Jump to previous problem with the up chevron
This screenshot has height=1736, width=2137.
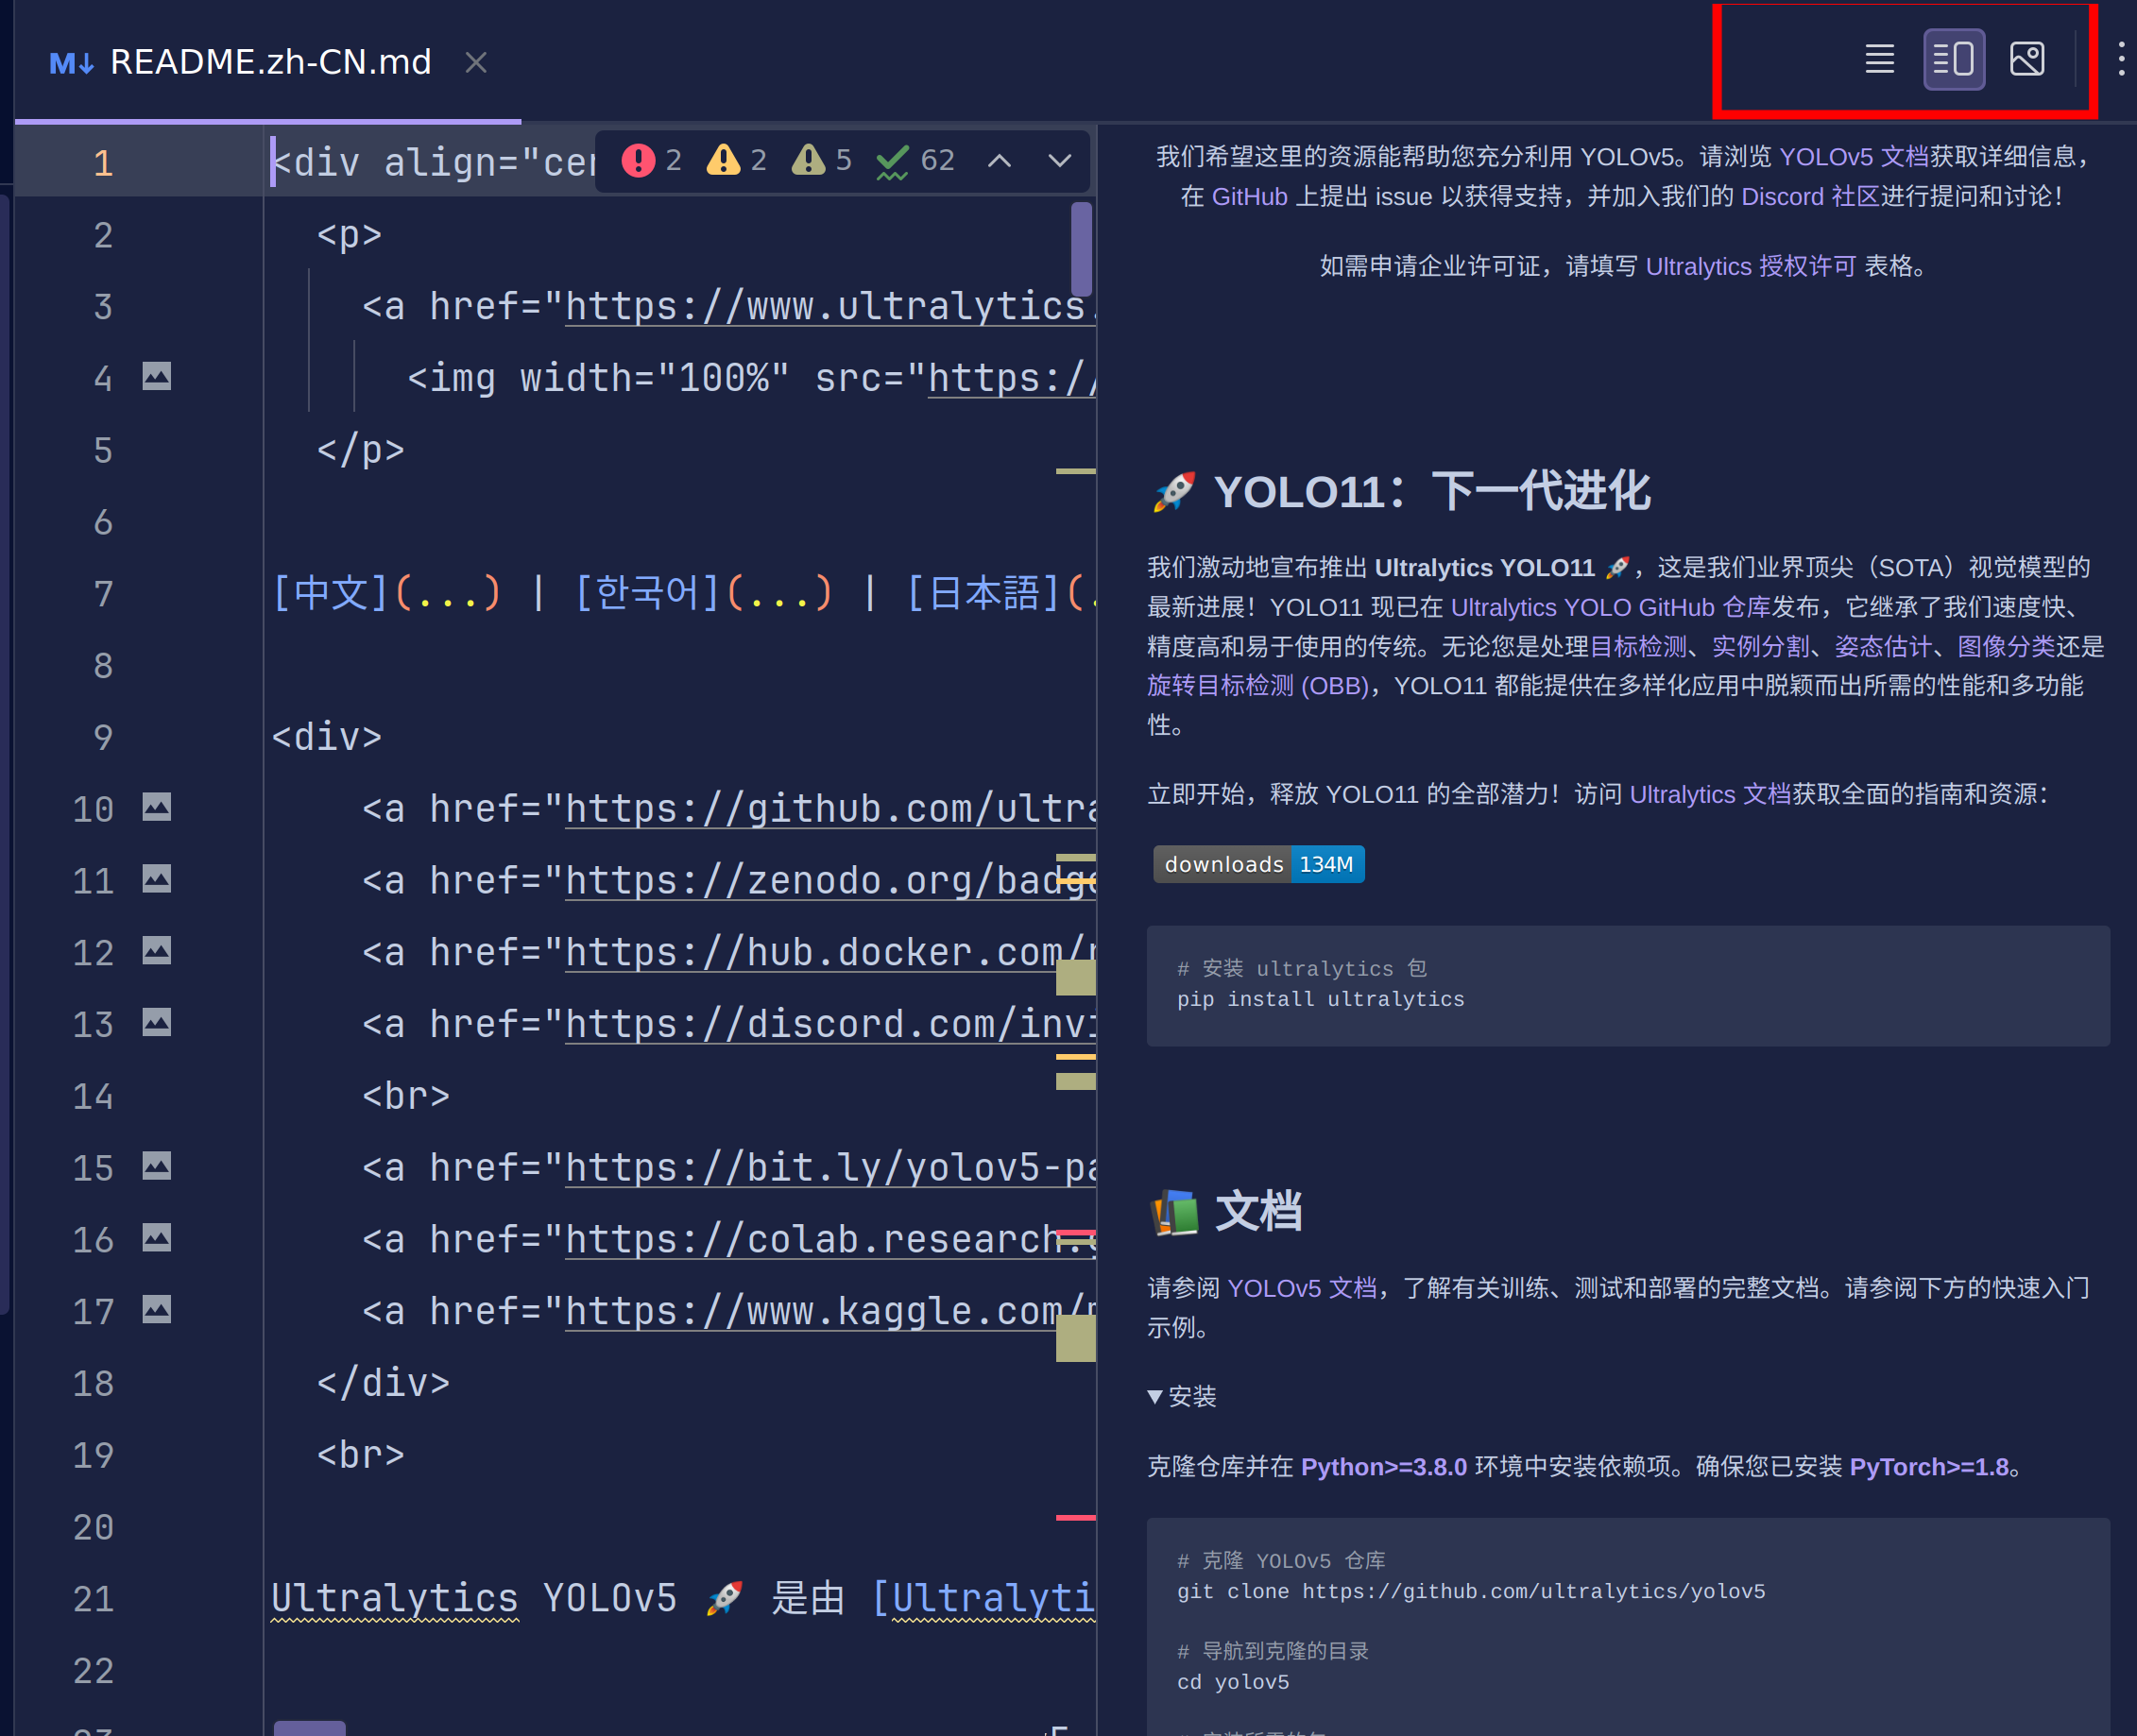coord(1000,160)
